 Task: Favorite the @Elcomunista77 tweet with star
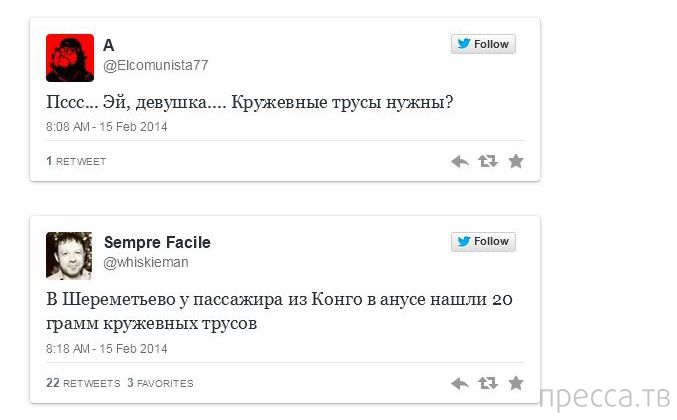click(516, 161)
